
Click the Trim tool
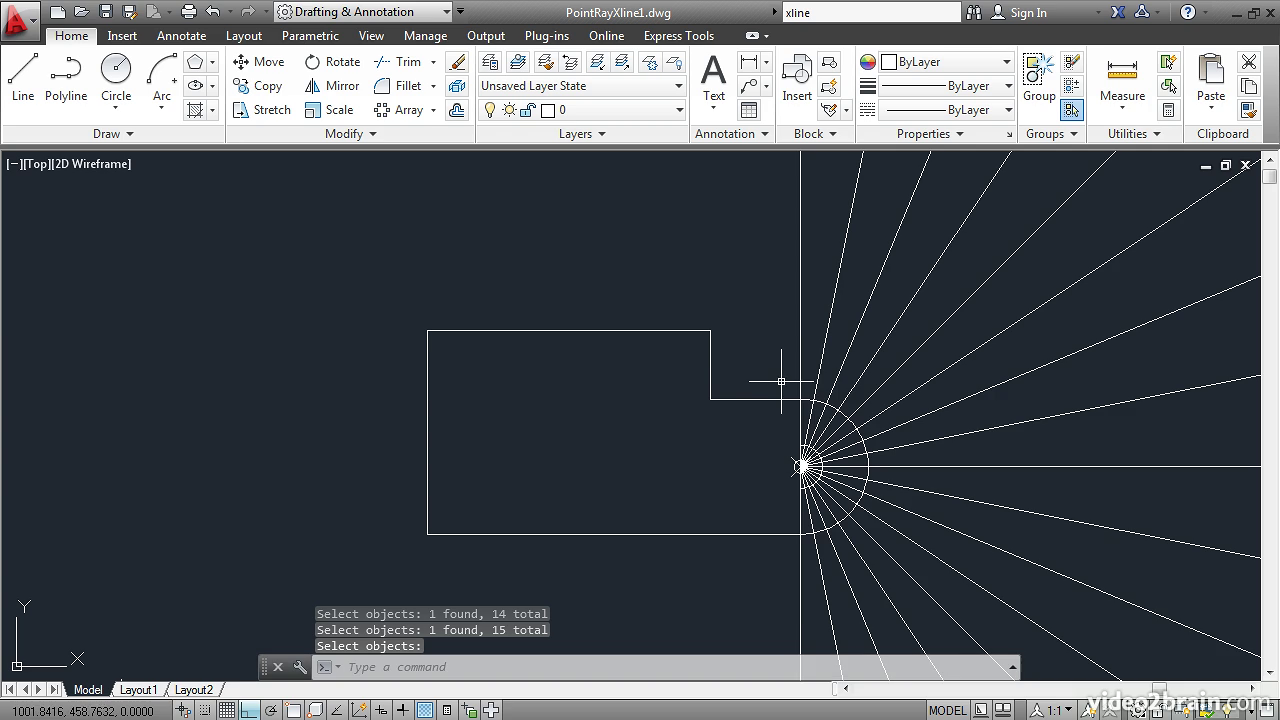[397, 62]
